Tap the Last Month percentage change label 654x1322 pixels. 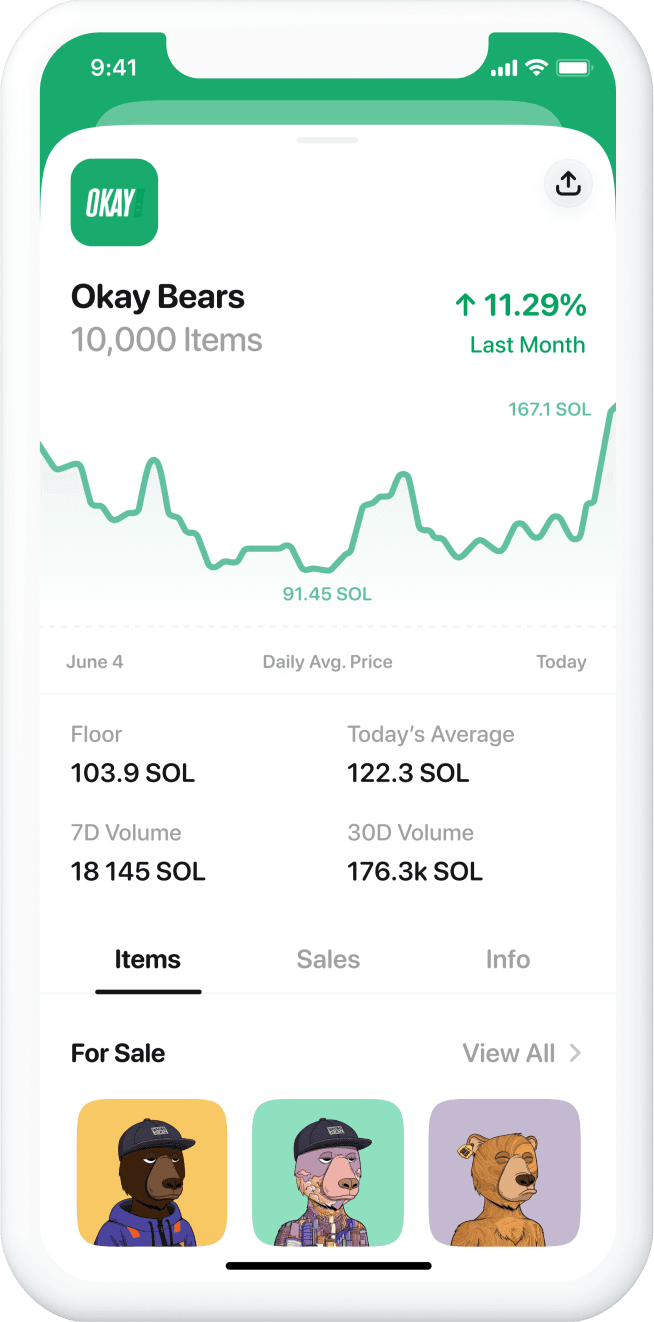pos(527,345)
